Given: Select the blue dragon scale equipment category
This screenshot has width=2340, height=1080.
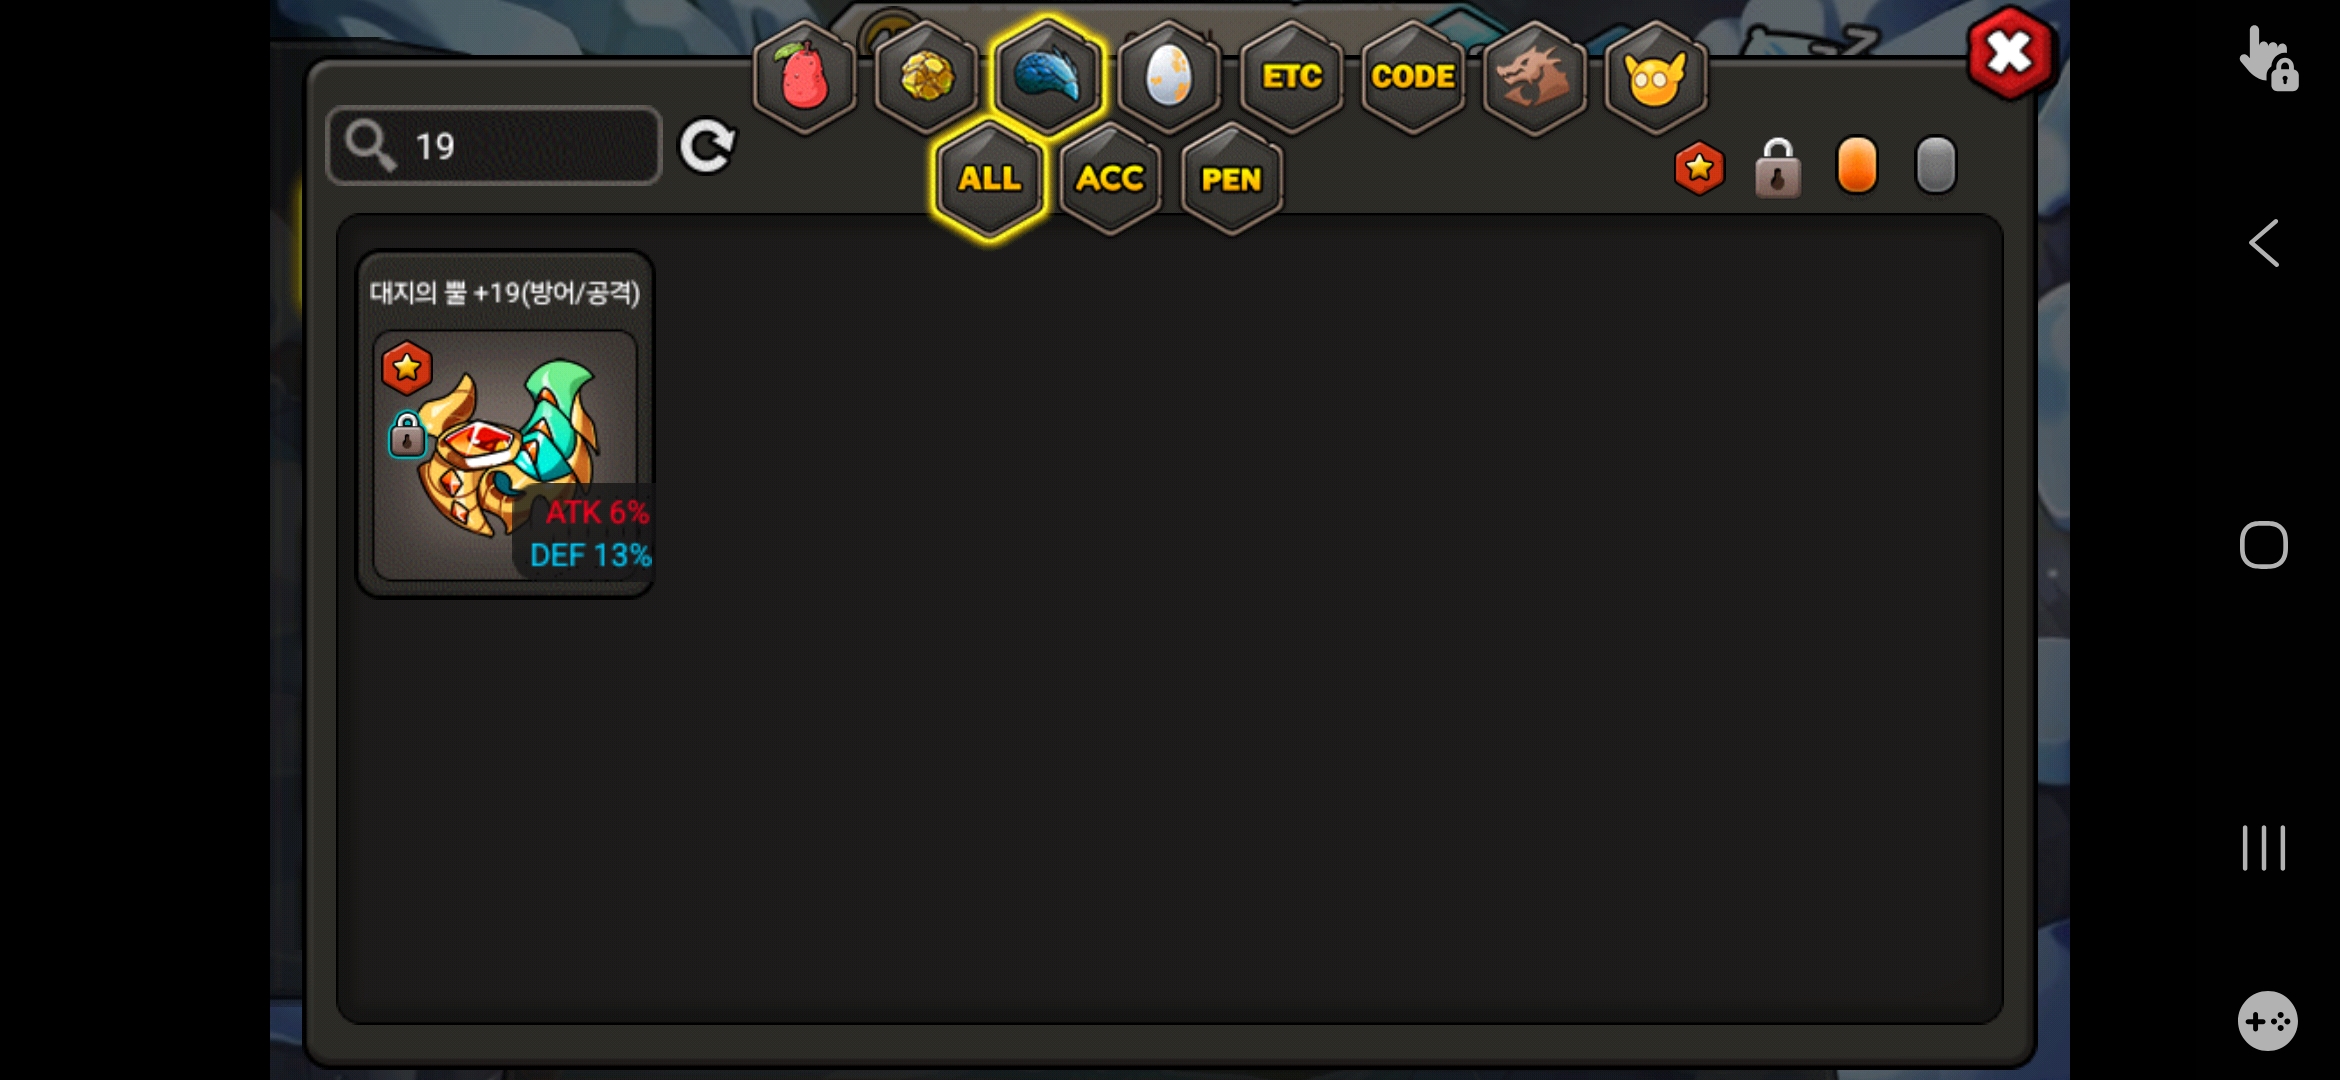Looking at the screenshot, I should (x=1048, y=77).
